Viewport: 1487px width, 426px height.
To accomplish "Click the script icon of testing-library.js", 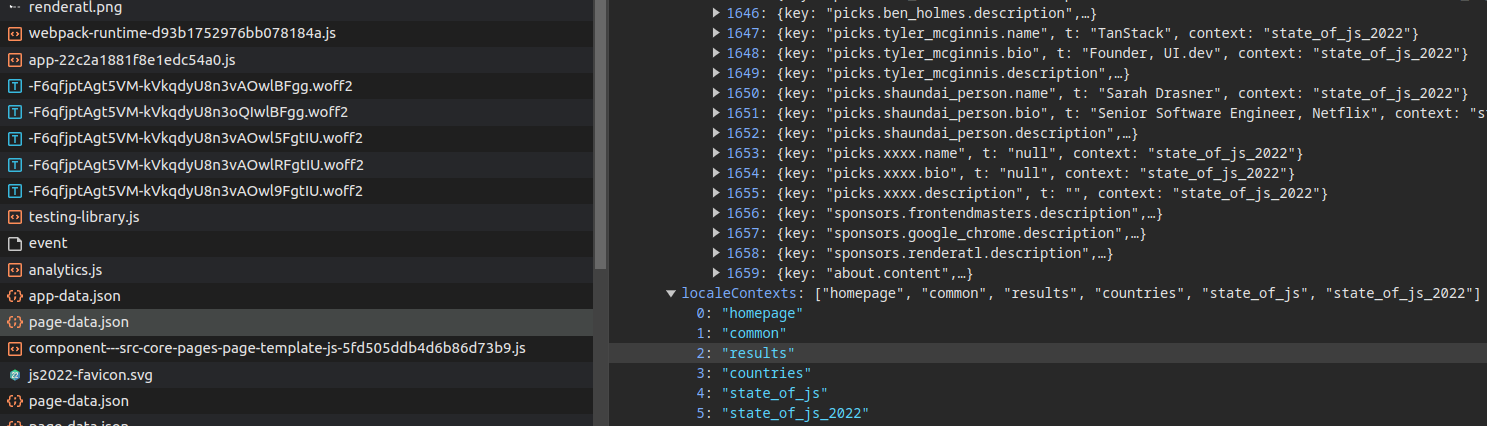I will [x=14, y=216].
